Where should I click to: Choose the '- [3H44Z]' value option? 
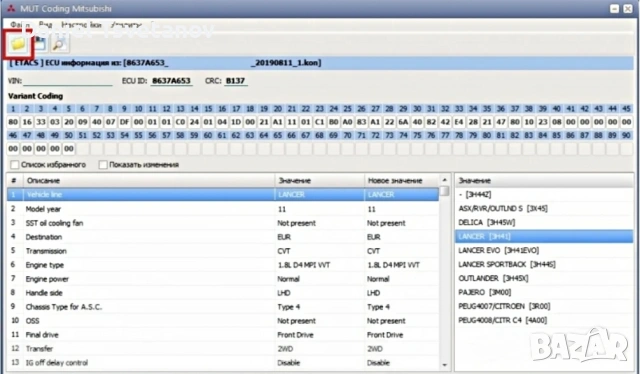[x=544, y=194]
